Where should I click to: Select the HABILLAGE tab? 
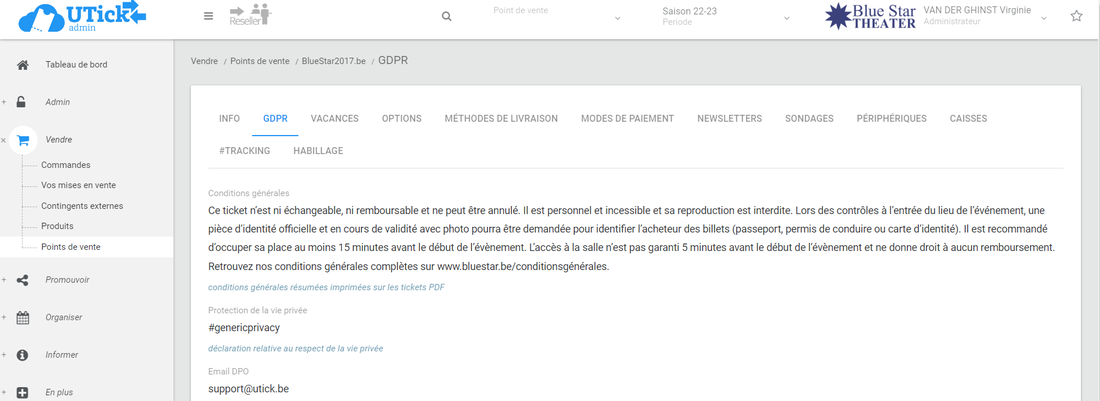pyautogui.click(x=318, y=150)
